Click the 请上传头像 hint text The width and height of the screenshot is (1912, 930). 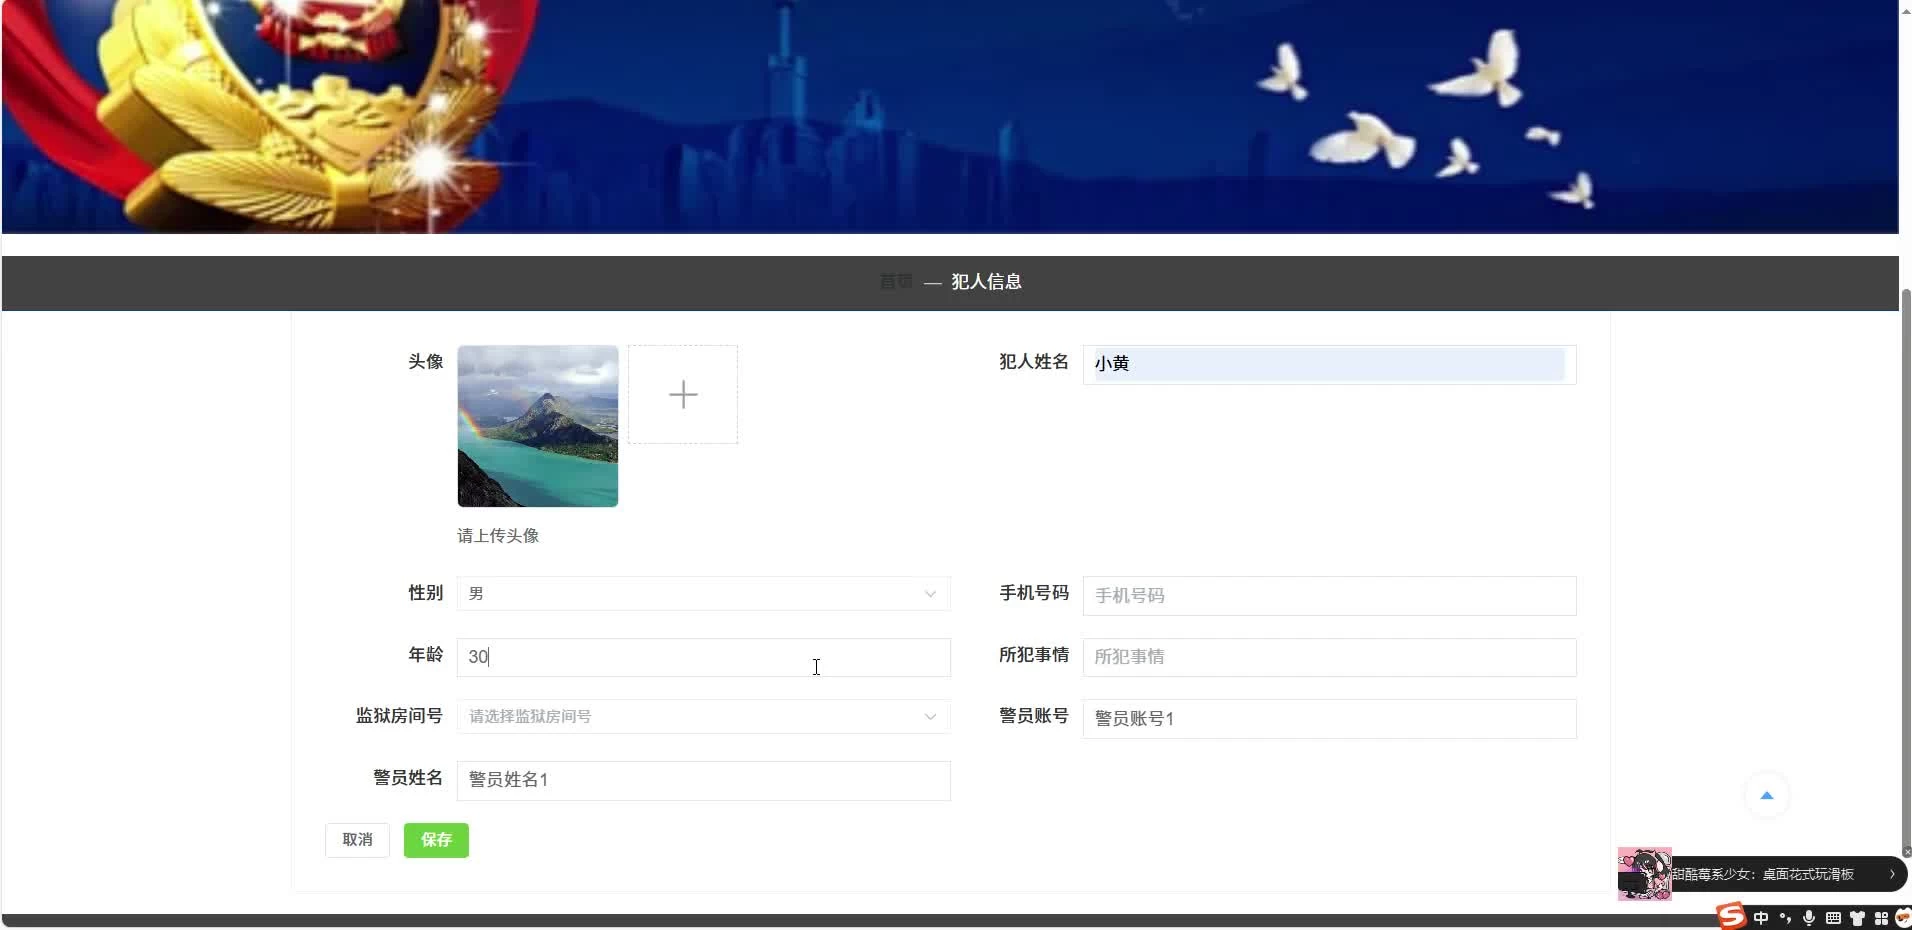498,536
